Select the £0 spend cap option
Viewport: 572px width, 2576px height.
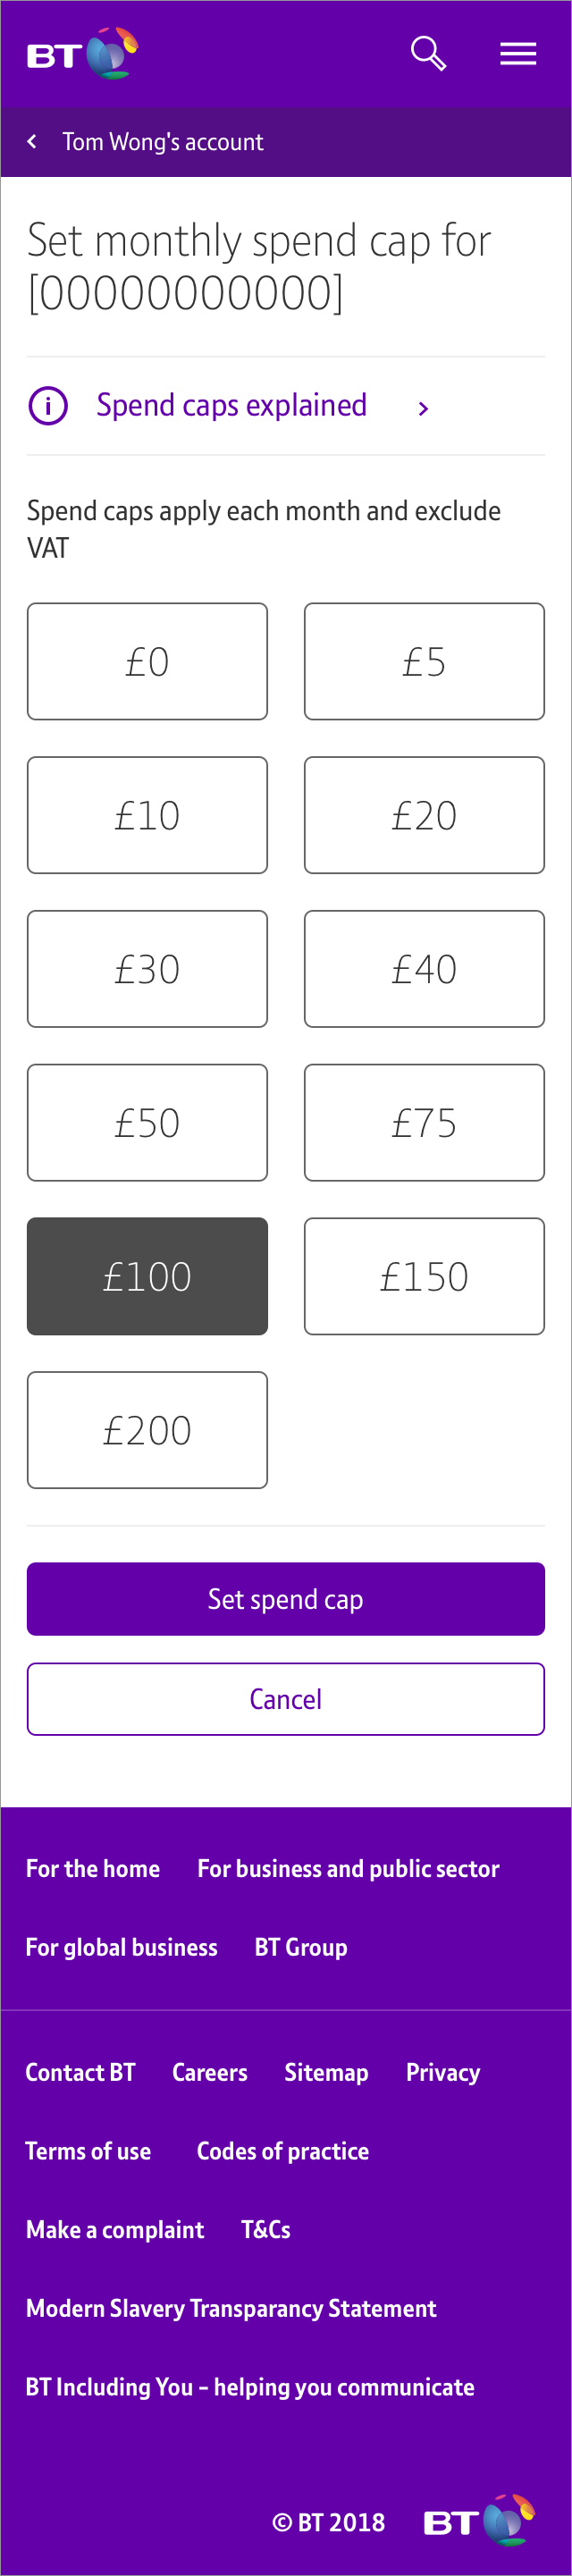pos(147,661)
